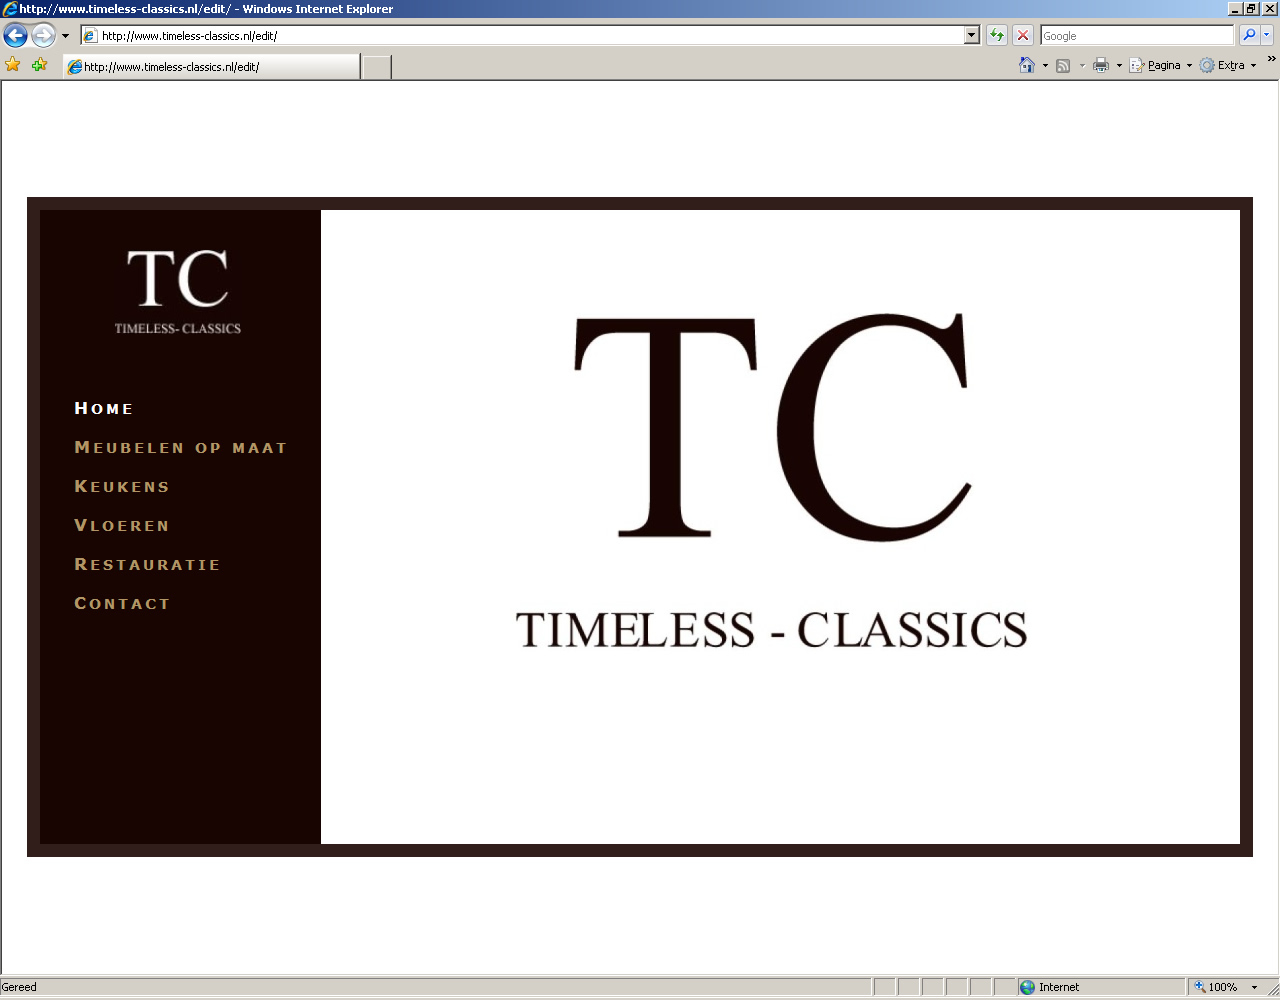
Task: Open the Meubelen op maat page
Action: tap(181, 447)
